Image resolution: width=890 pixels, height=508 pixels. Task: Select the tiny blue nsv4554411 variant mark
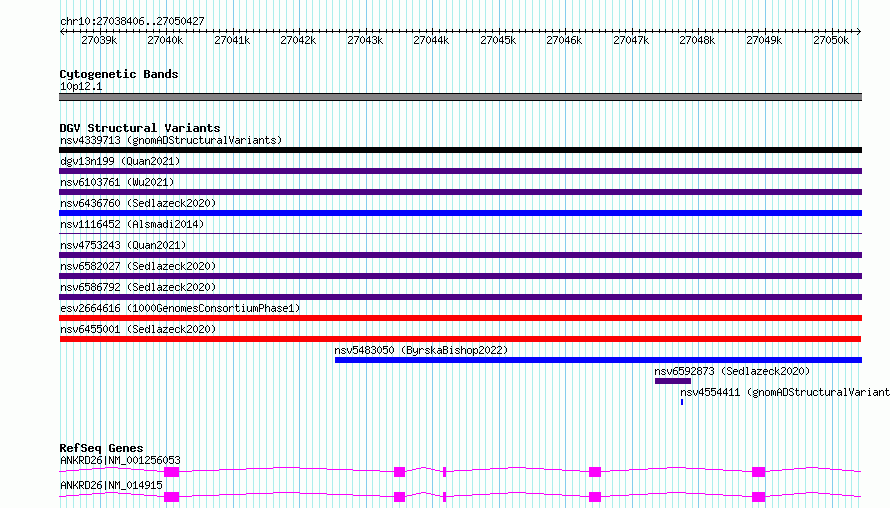(682, 402)
